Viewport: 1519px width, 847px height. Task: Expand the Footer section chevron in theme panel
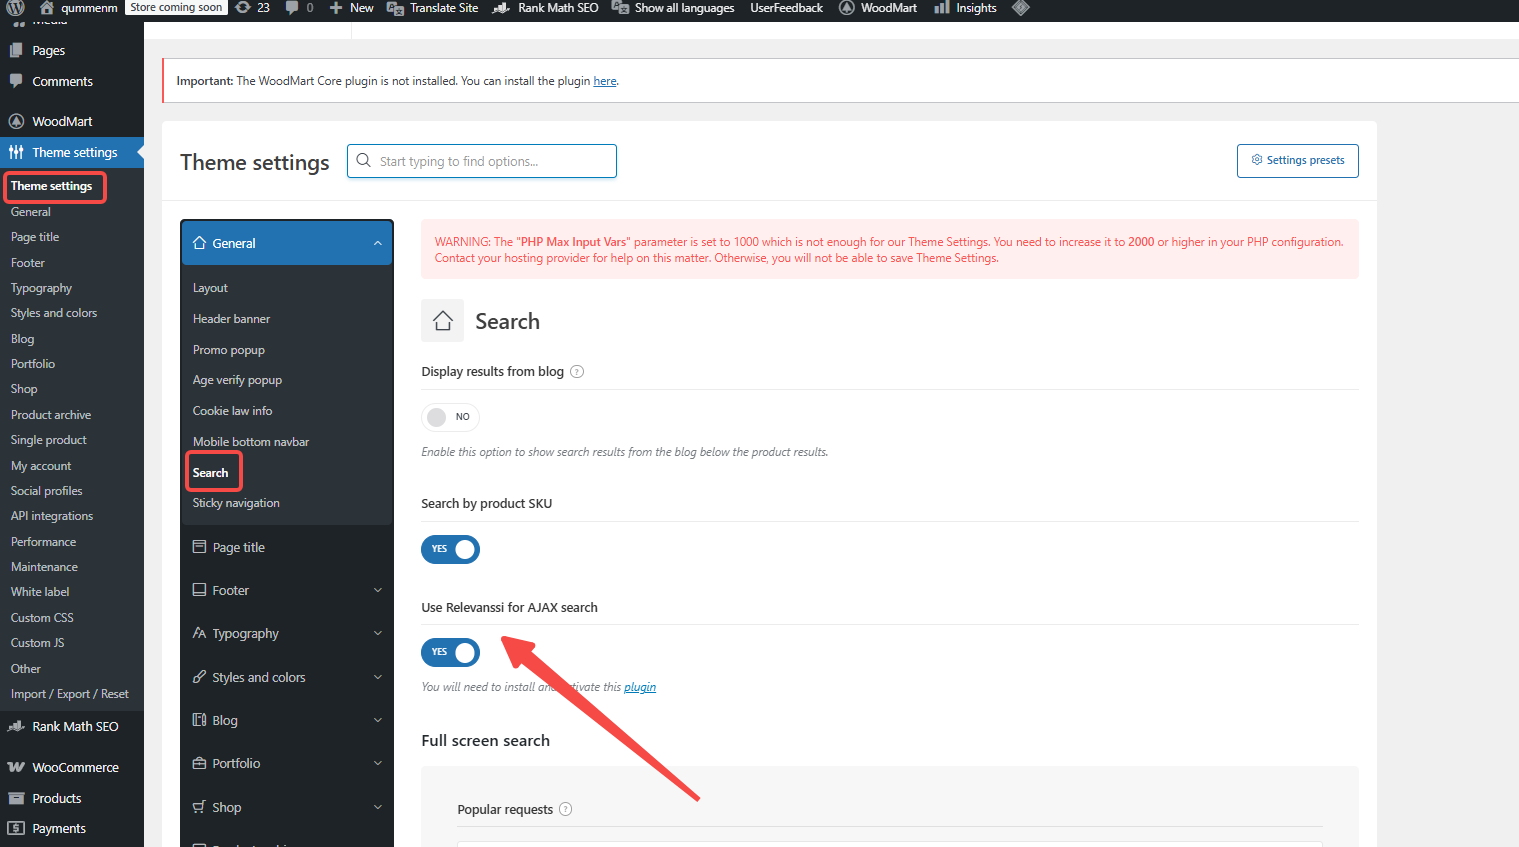378,590
